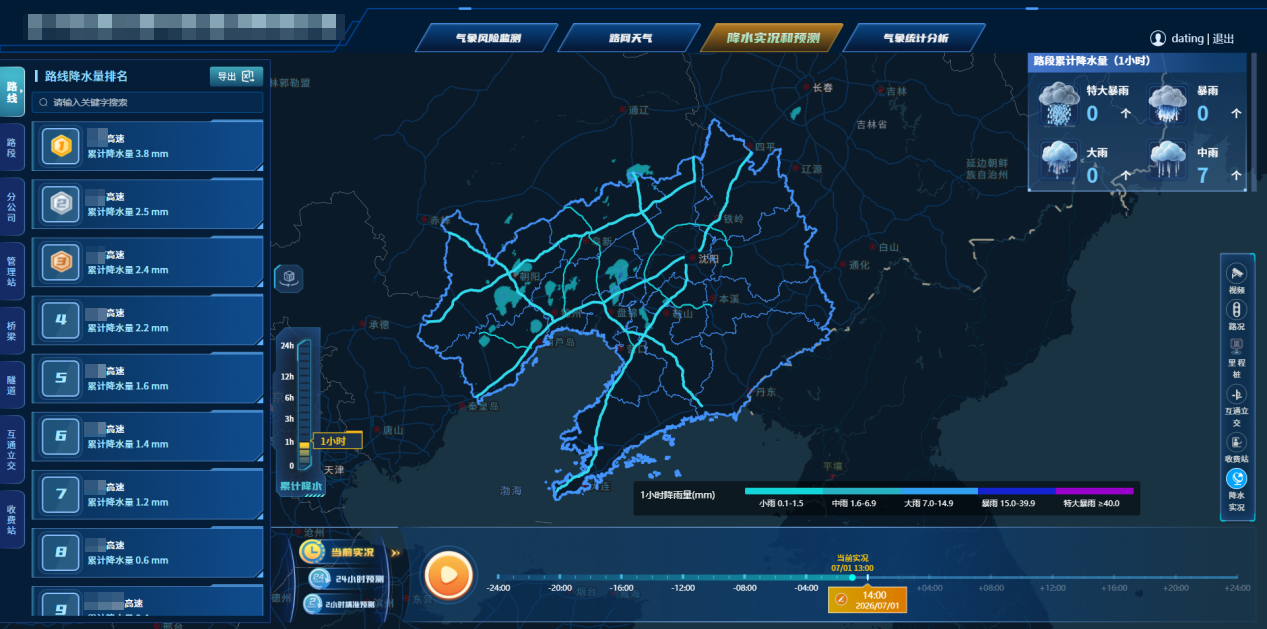Click the 当前实况 07/01 13:00 timeline marker
Viewport: 1267px width, 629px height.
(x=852, y=564)
